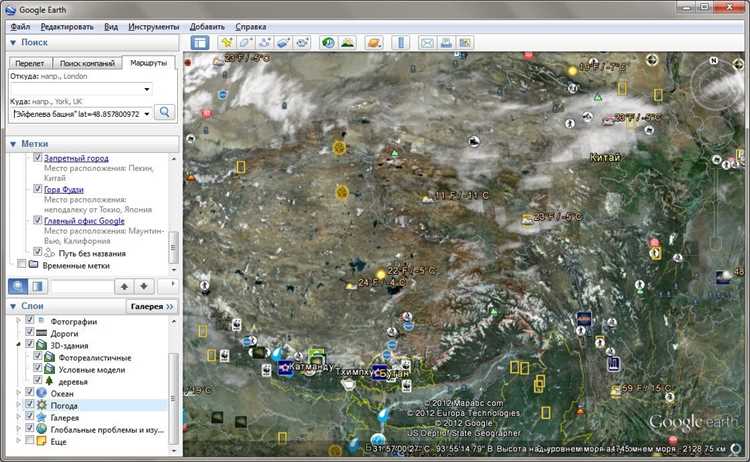Open the Вид menu

tap(111, 27)
